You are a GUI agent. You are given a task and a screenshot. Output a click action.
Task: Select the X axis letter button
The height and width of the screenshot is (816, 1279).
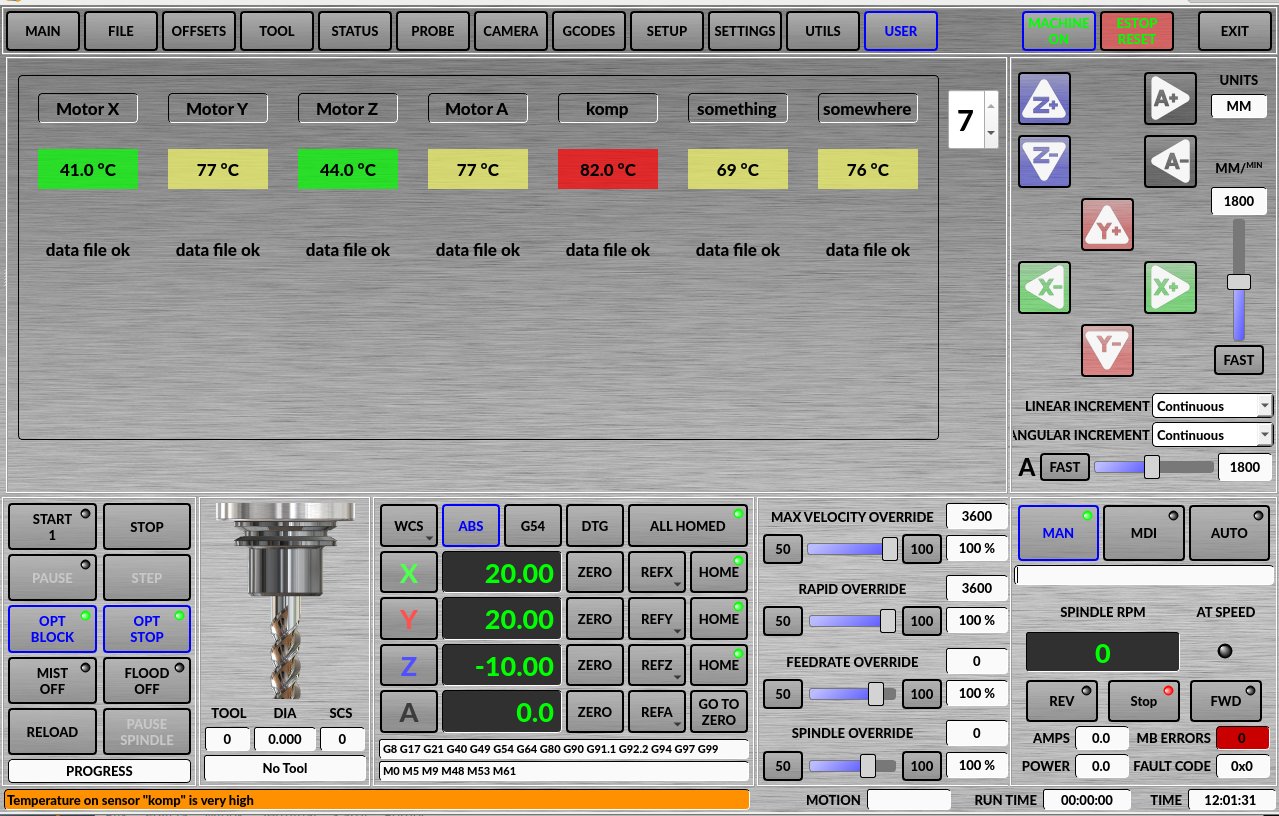point(409,573)
